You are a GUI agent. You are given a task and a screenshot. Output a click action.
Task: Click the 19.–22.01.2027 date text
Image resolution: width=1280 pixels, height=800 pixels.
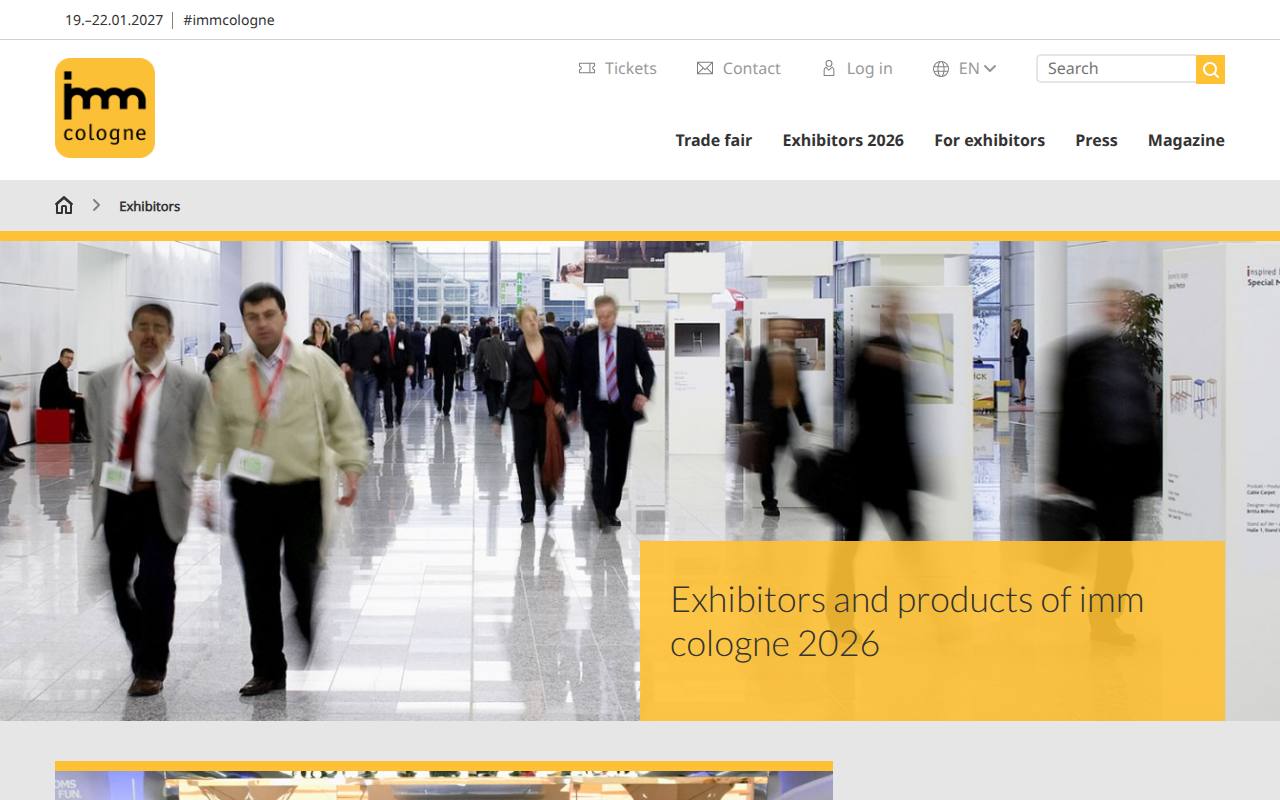pos(114,20)
